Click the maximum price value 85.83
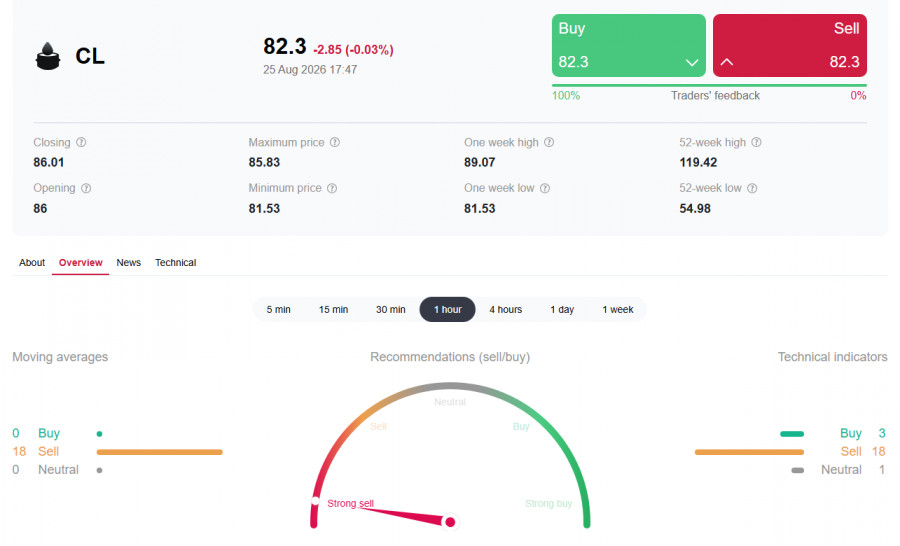 (264, 162)
